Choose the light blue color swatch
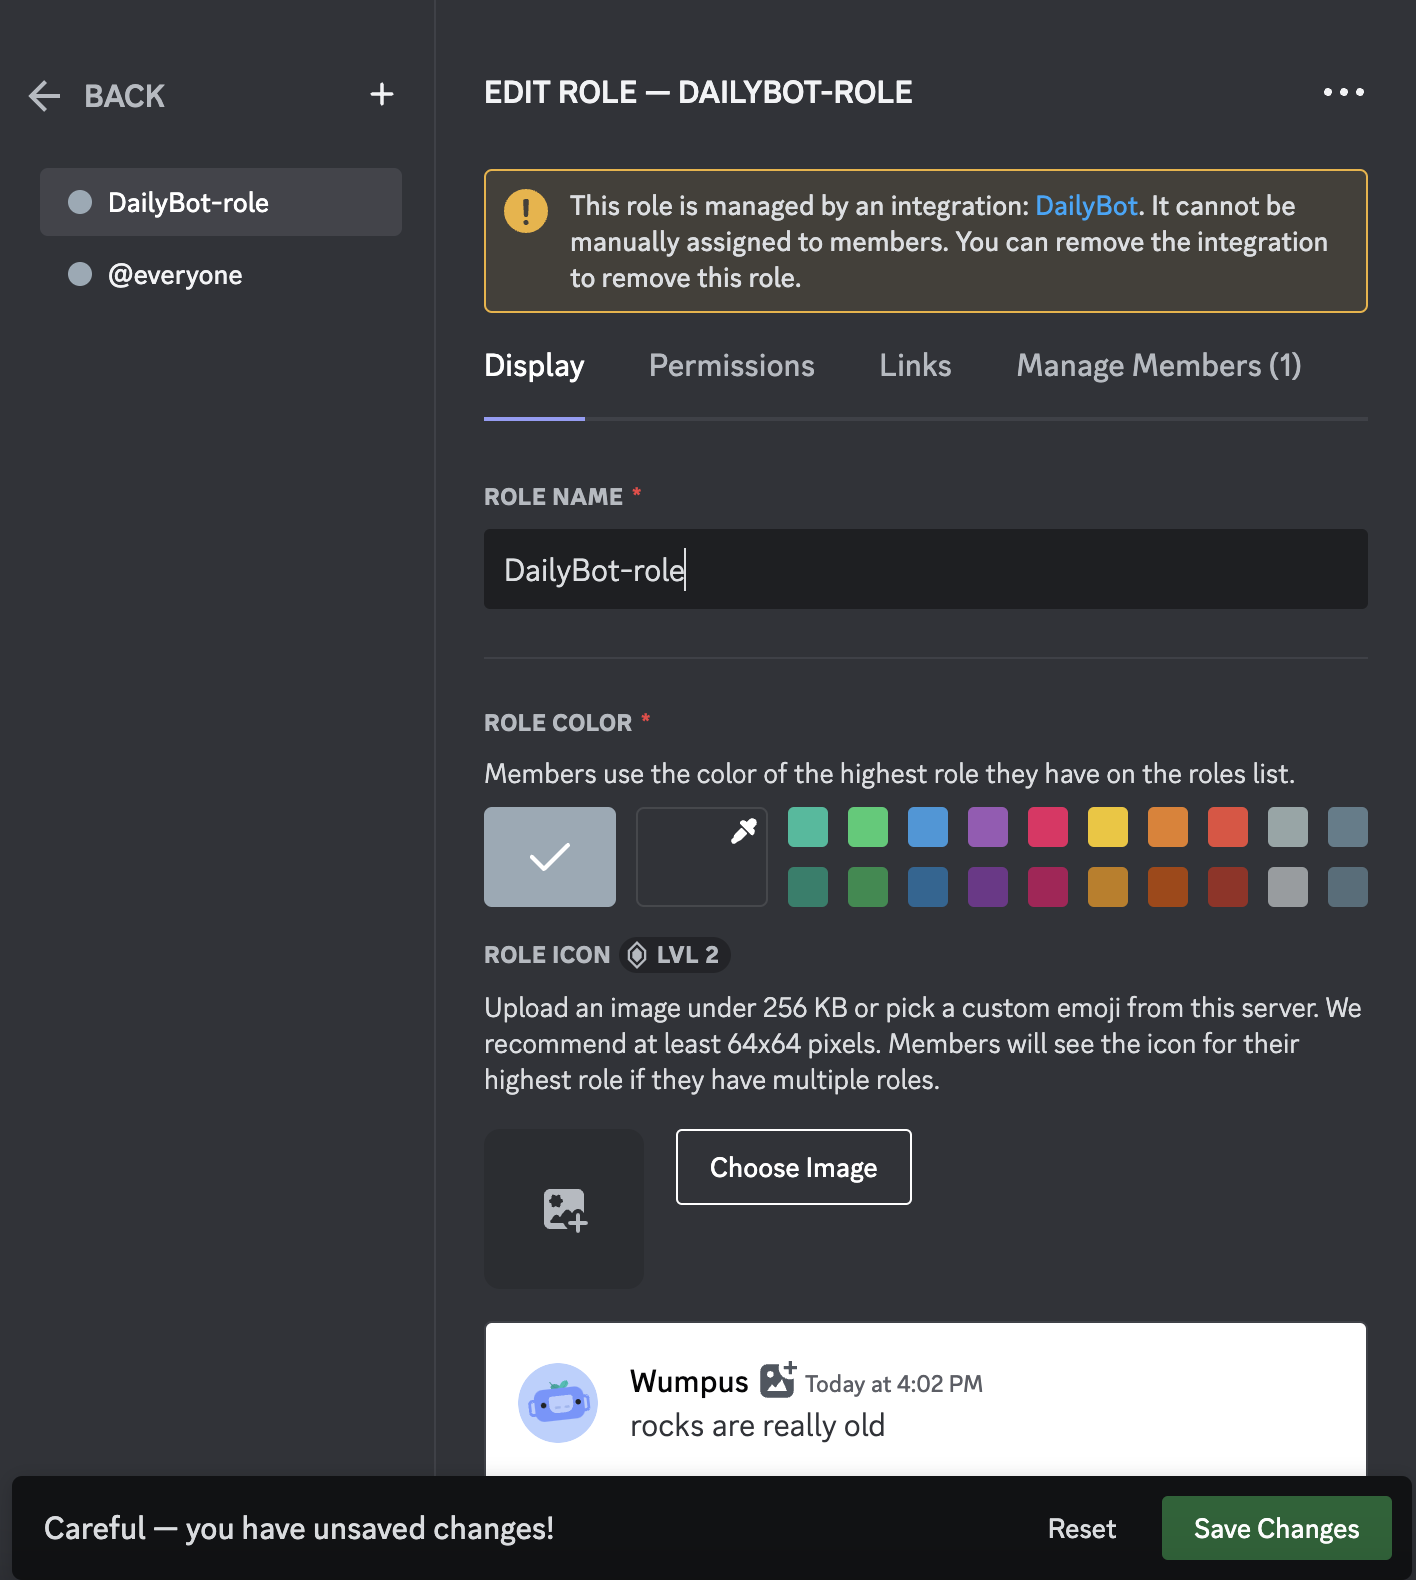The image size is (1416, 1580). click(928, 827)
